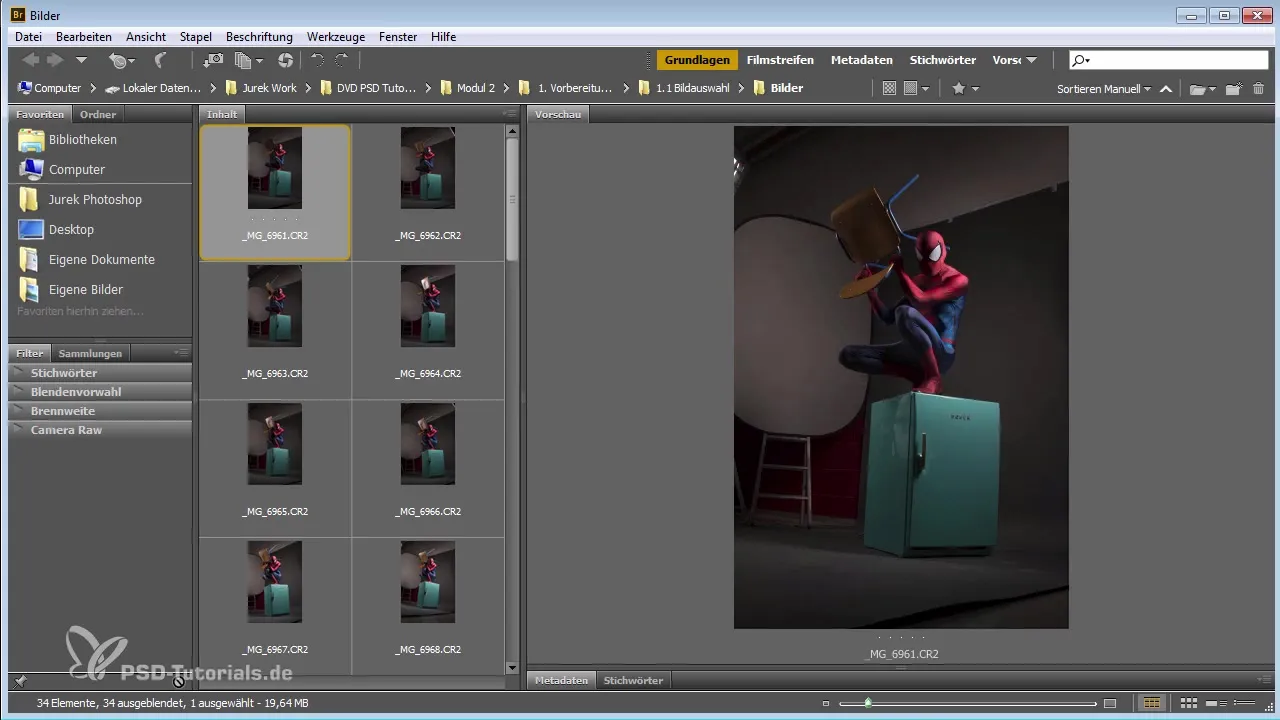Screen dimensions: 1280x720
Task: Toggle ascending sort order arrow
Action: (1166, 88)
